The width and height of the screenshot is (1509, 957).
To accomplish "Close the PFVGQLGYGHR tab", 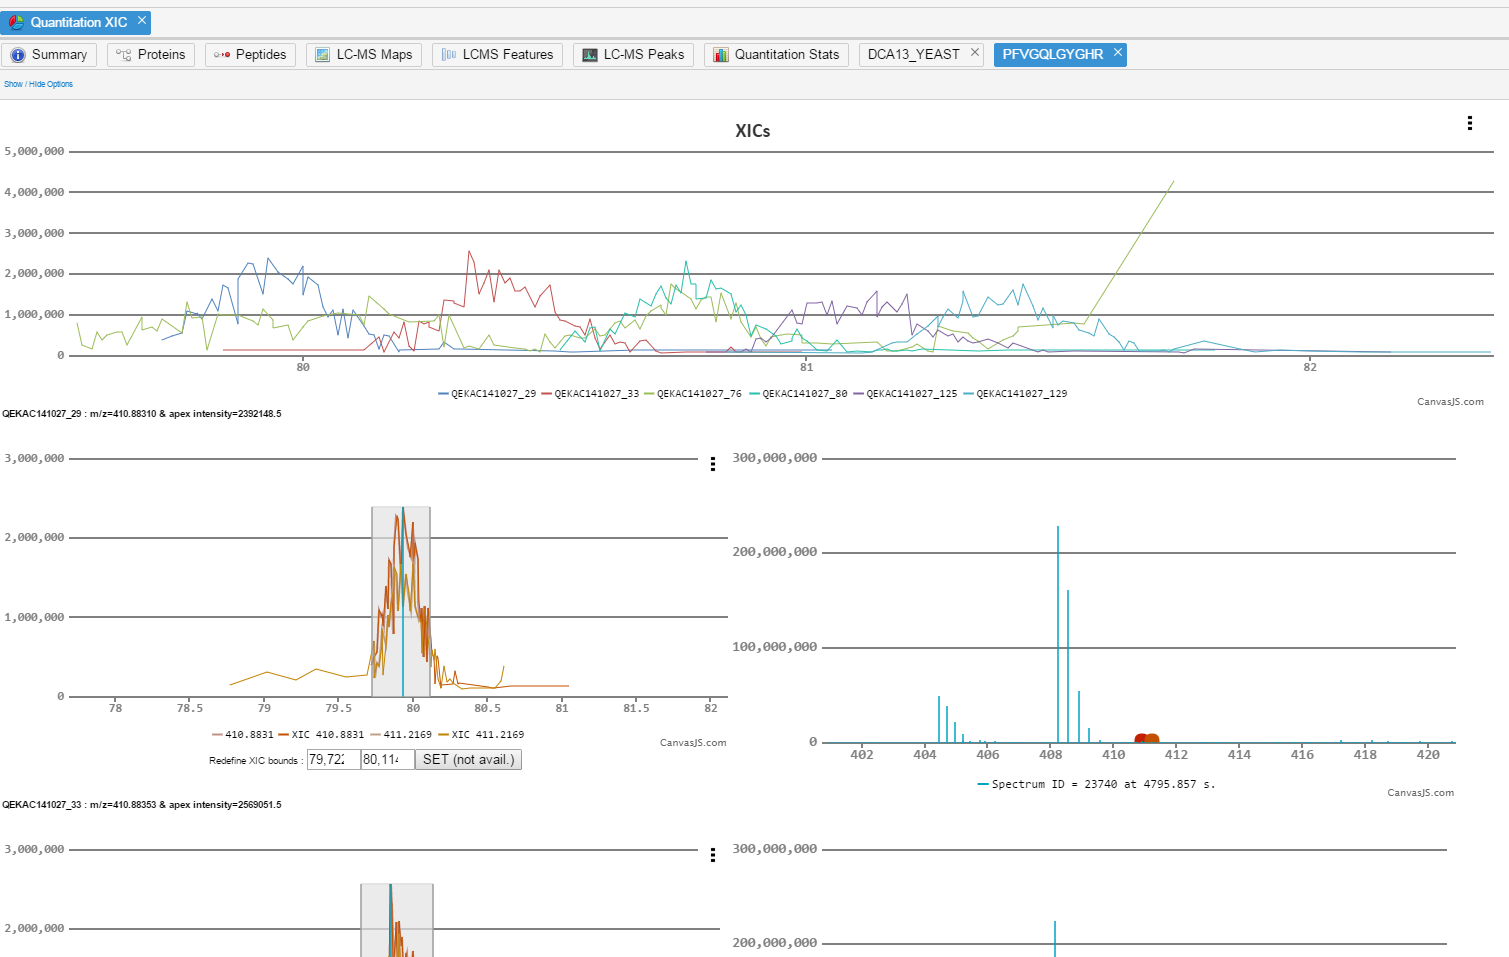I will click(x=1118, y=52).
